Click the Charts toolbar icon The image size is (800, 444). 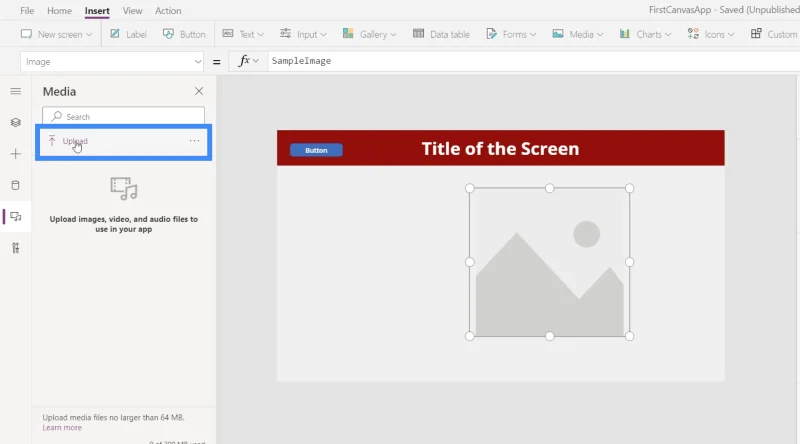pos(624,34)
